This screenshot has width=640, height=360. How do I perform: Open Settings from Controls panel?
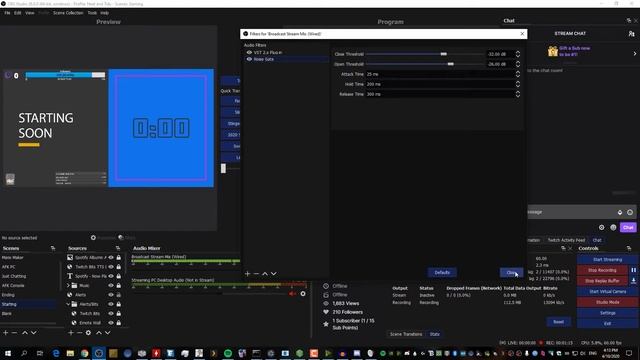coord(607,313)
